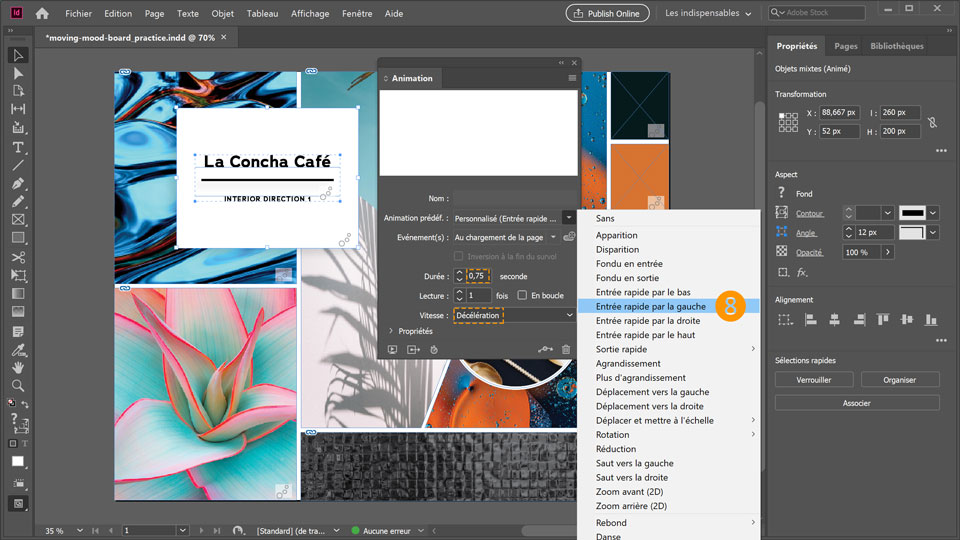Open the Fenêtre menu

coord(357,13)
